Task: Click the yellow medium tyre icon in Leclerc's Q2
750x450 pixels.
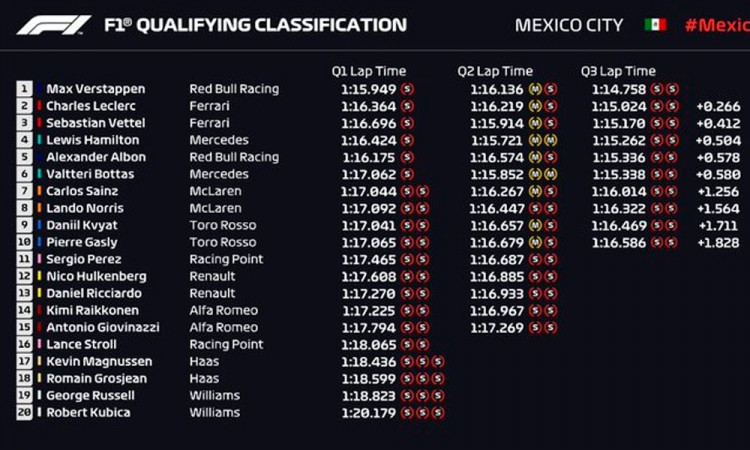Action: (535, 106)
